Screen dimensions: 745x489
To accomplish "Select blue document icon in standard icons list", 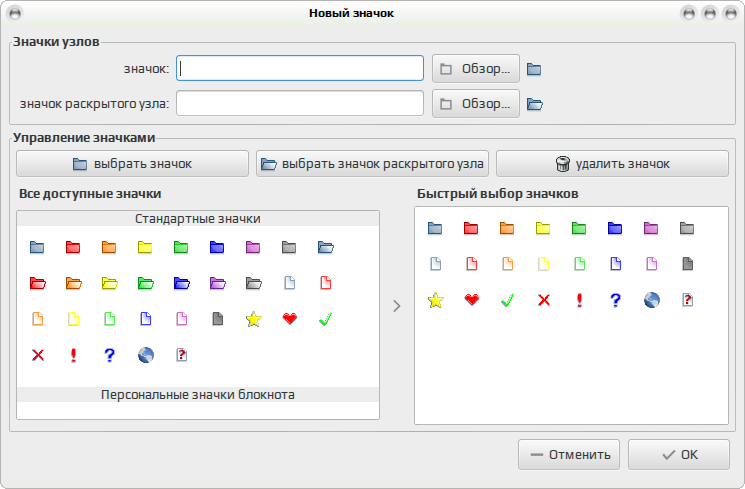I will [146, 318].
